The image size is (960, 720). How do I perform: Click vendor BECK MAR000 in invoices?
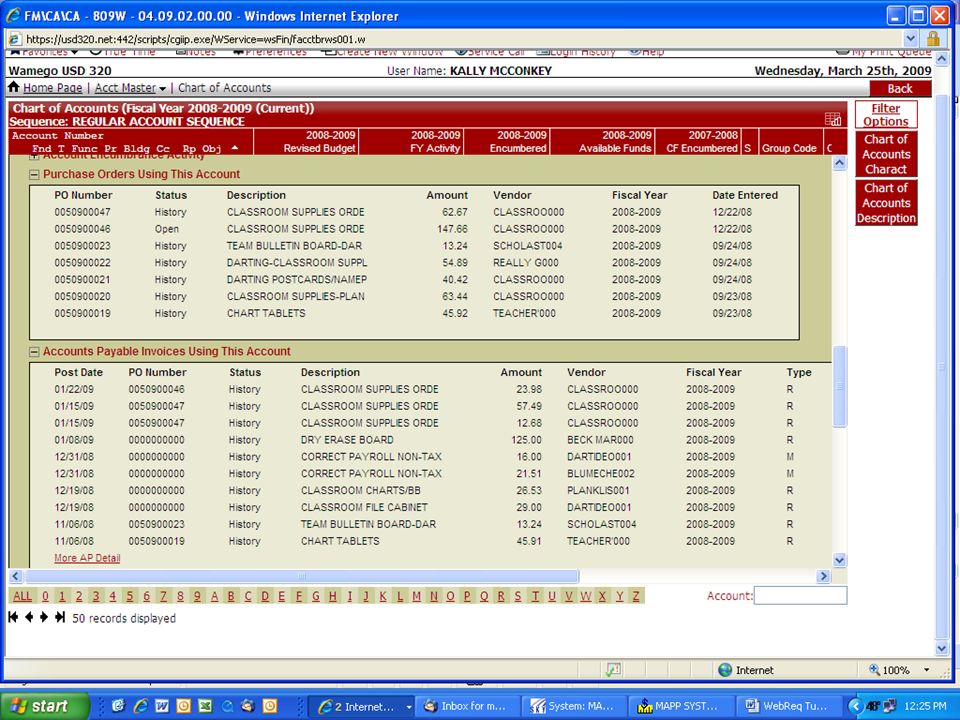(600, 440)
